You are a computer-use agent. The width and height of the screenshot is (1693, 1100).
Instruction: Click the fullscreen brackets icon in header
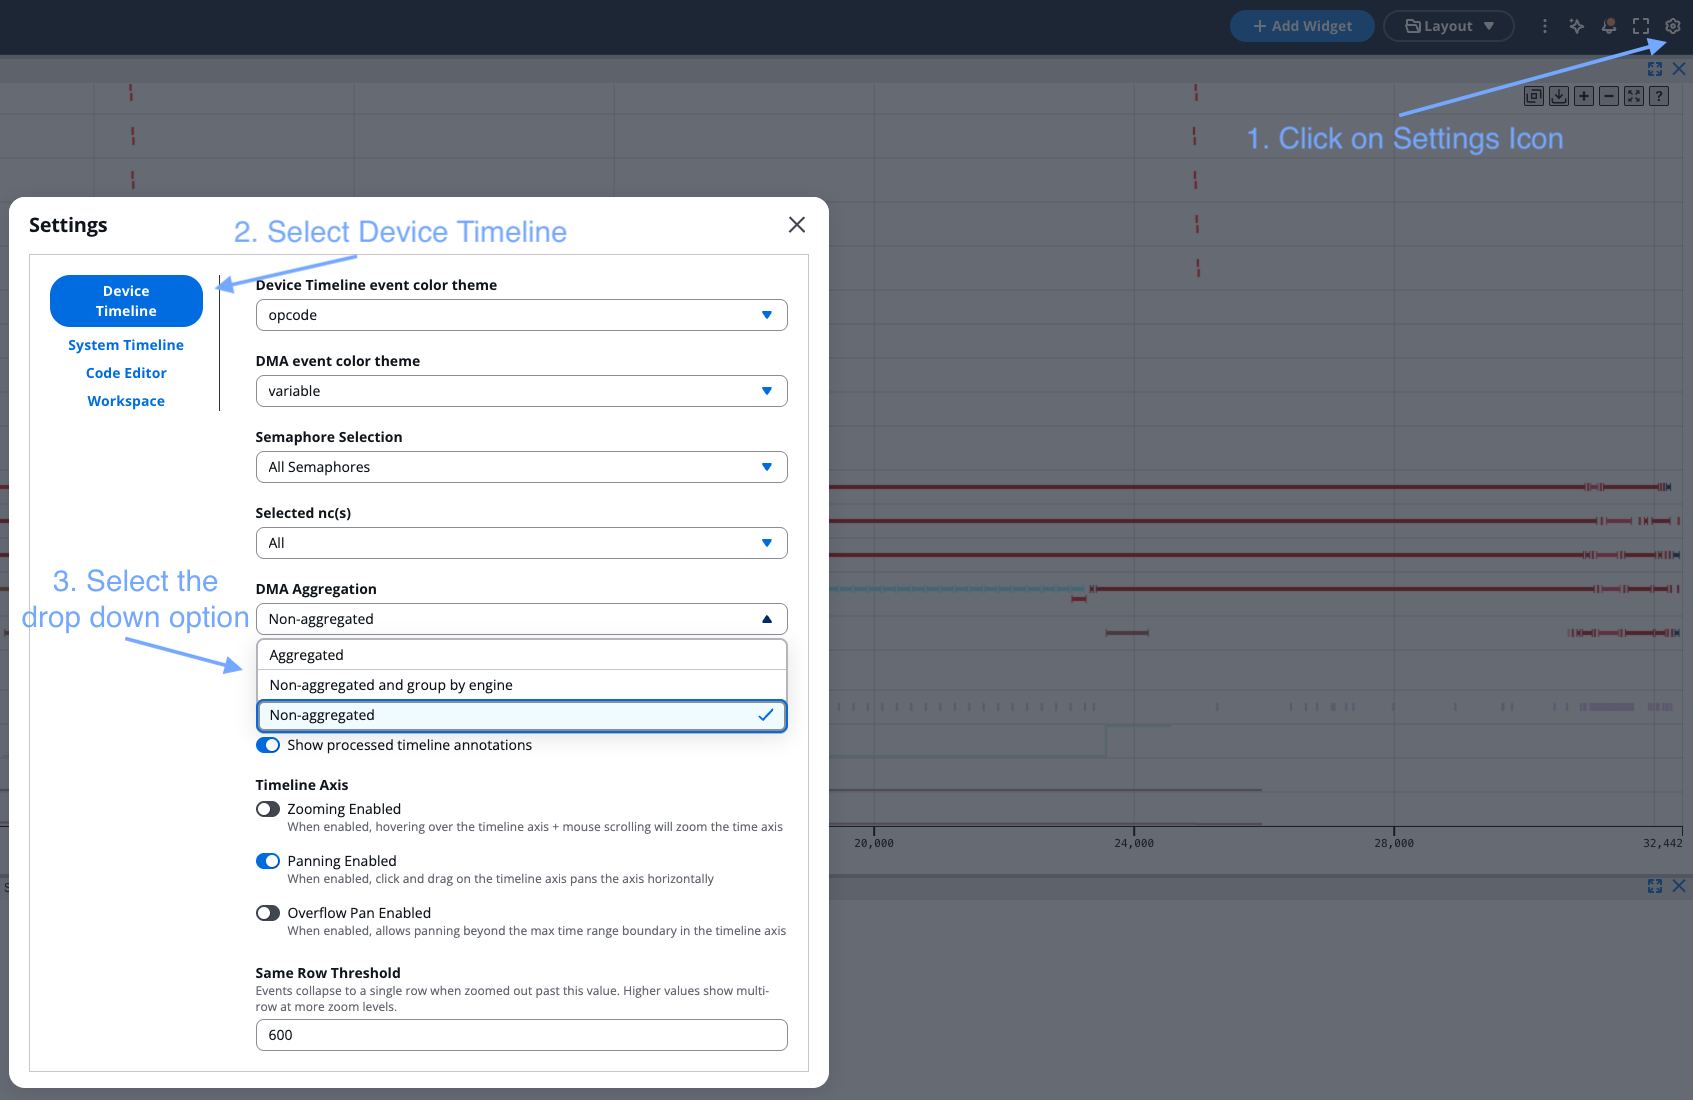coord(1641,26)
